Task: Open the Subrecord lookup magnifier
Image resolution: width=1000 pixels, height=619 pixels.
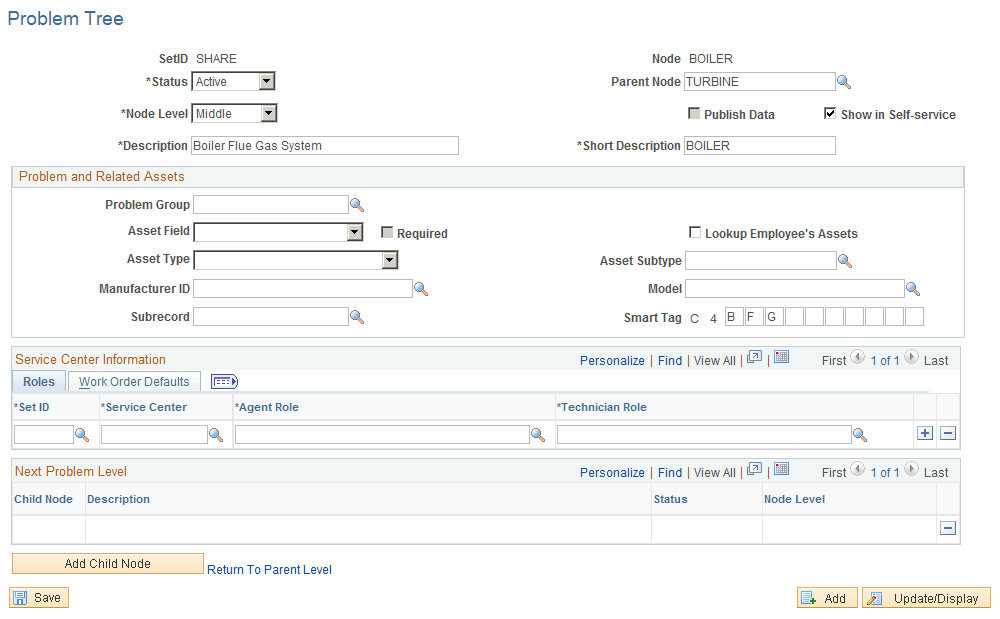Action: 357,317
